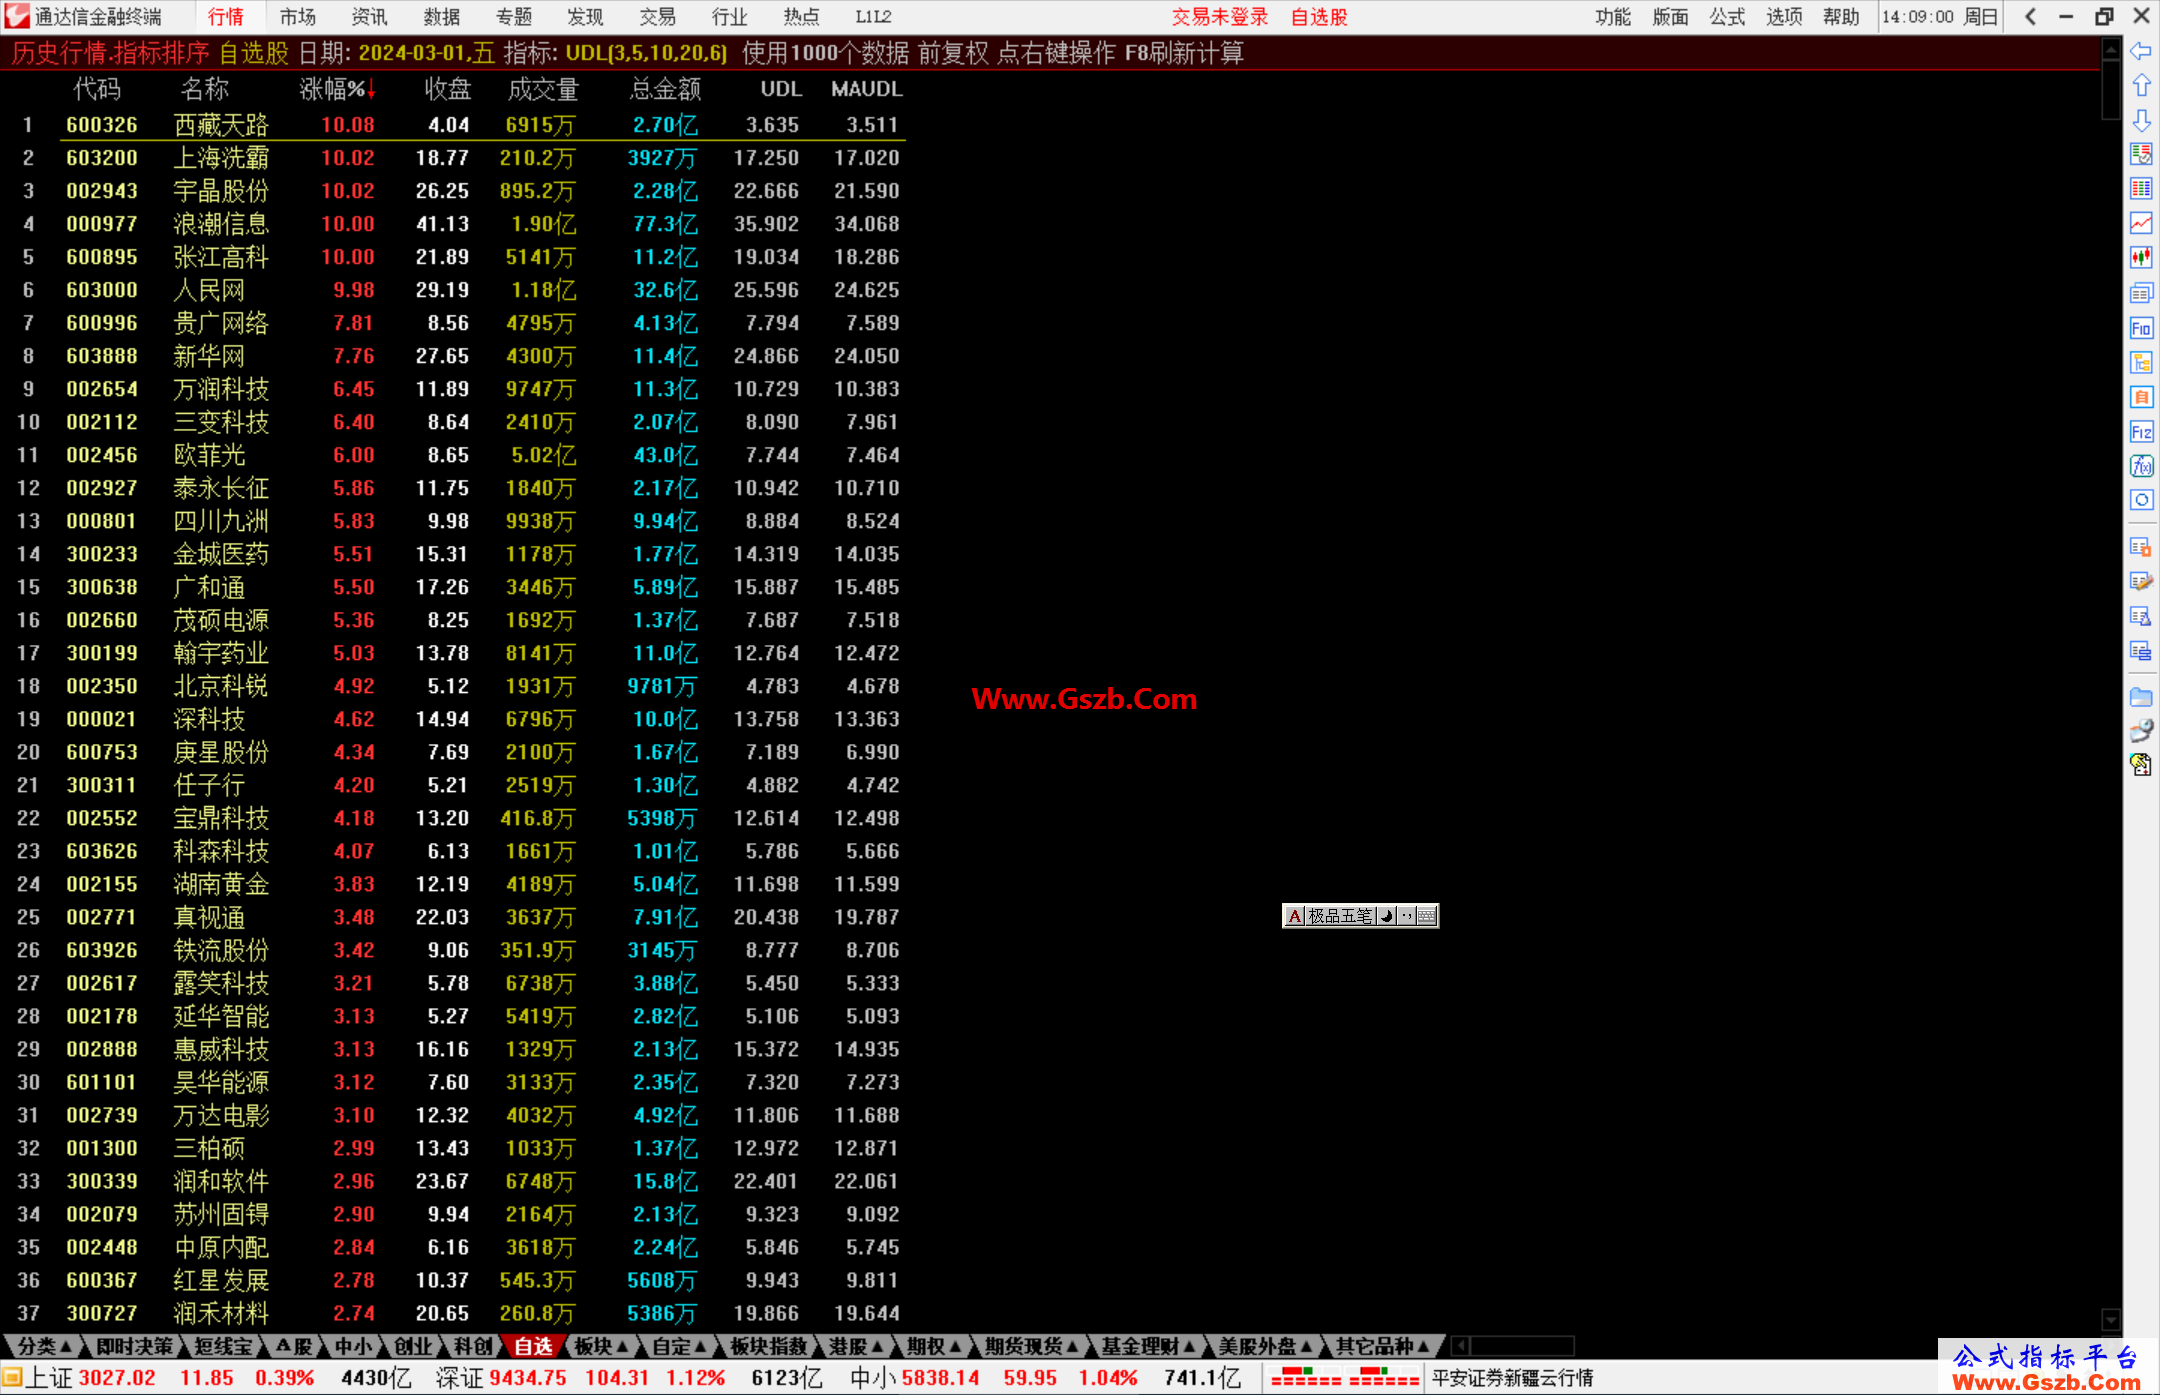The height and width of the screenshot is (1395, 2160).
Task: Click 平安证券新疆云行情 in status bar
Action: 1512,1378
